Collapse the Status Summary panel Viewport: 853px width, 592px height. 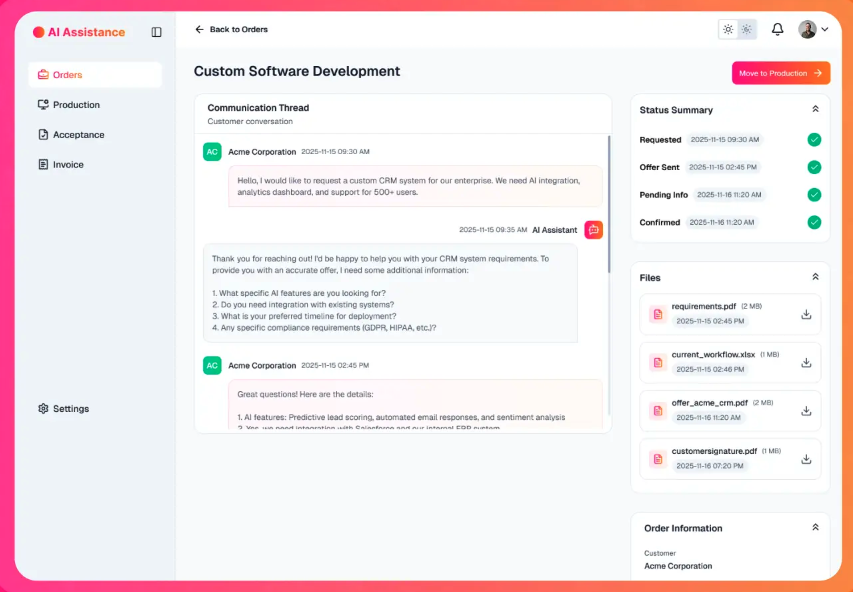[x=815, y=109]
